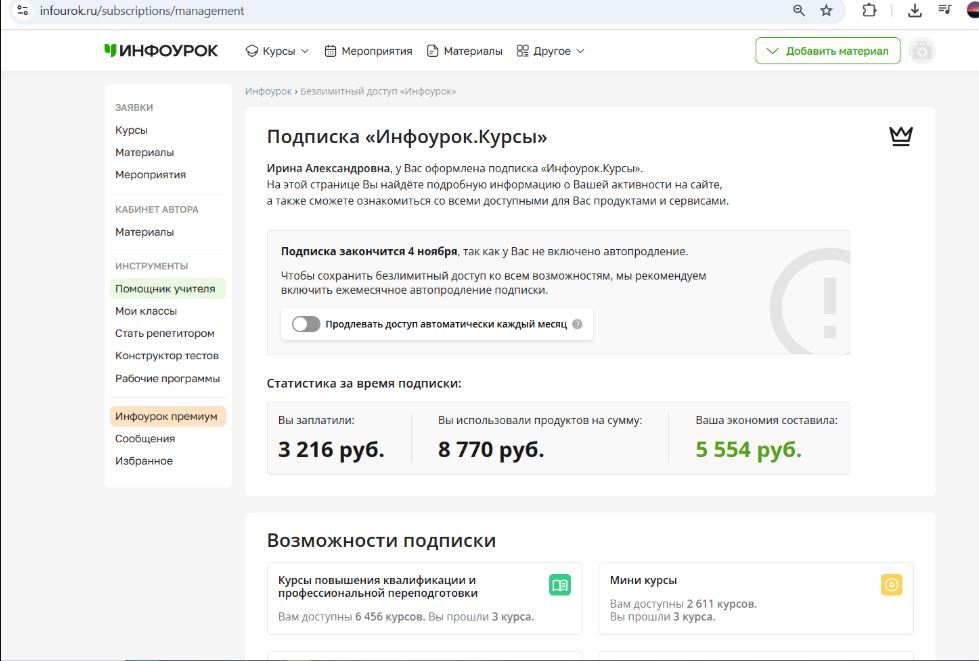Click the Инфоурок logo
Viewport: 979px width, 661px height.
[161, 51]
